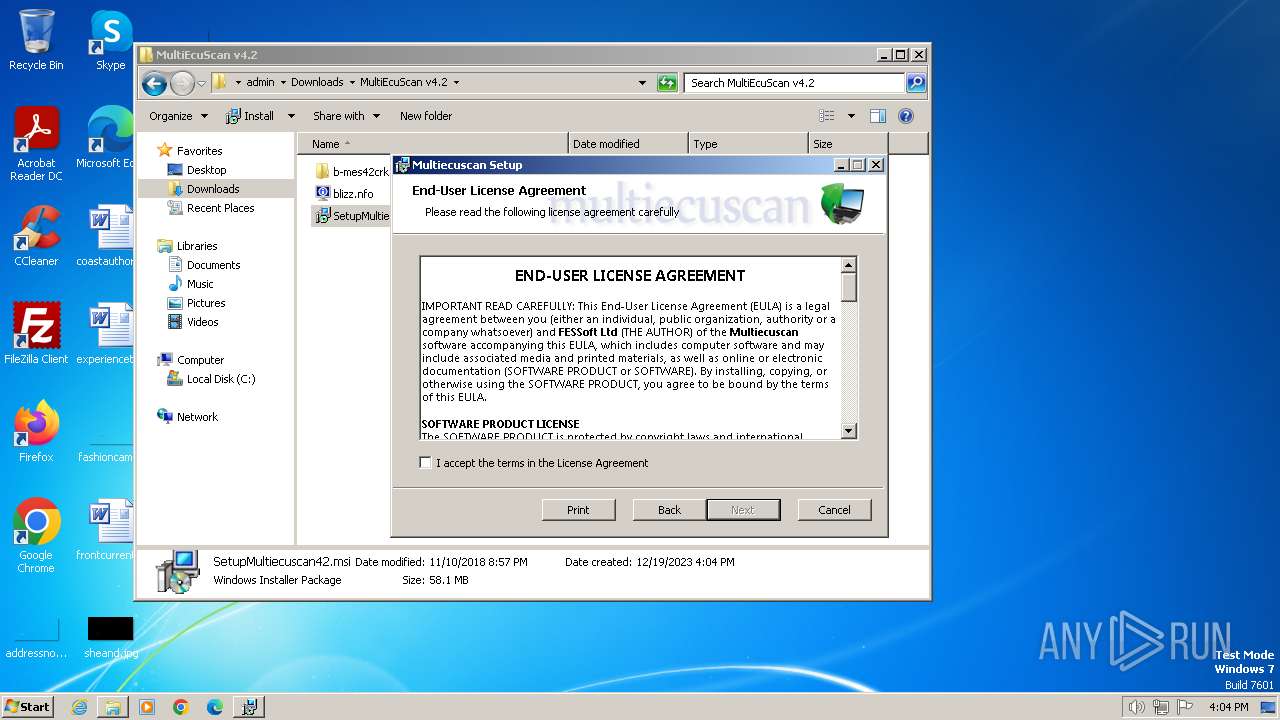1280x720 pixels.
Task: Open Documents library in navigation pane
Action: pyautogui.click(x=213, y=265)
